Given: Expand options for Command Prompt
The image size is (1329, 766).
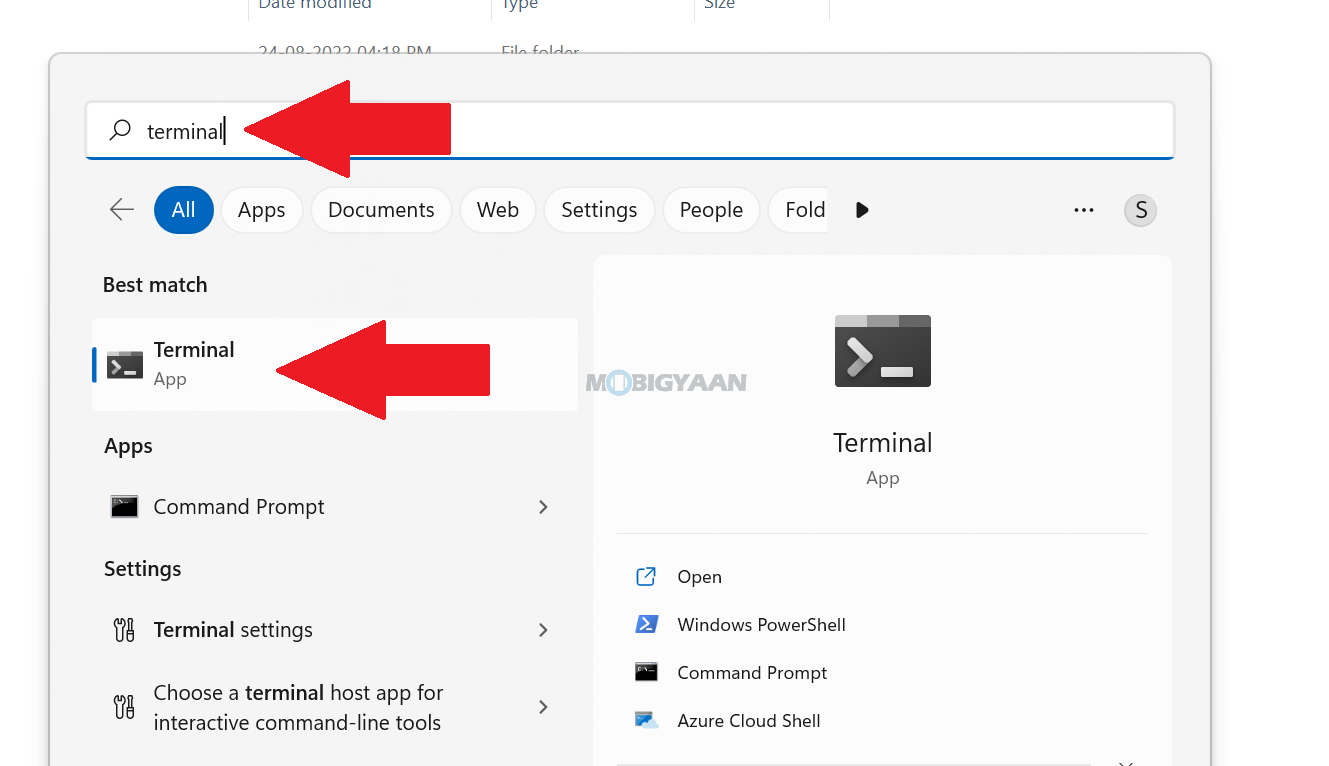Looking at the screenshot, I should (x=543, y=506).
